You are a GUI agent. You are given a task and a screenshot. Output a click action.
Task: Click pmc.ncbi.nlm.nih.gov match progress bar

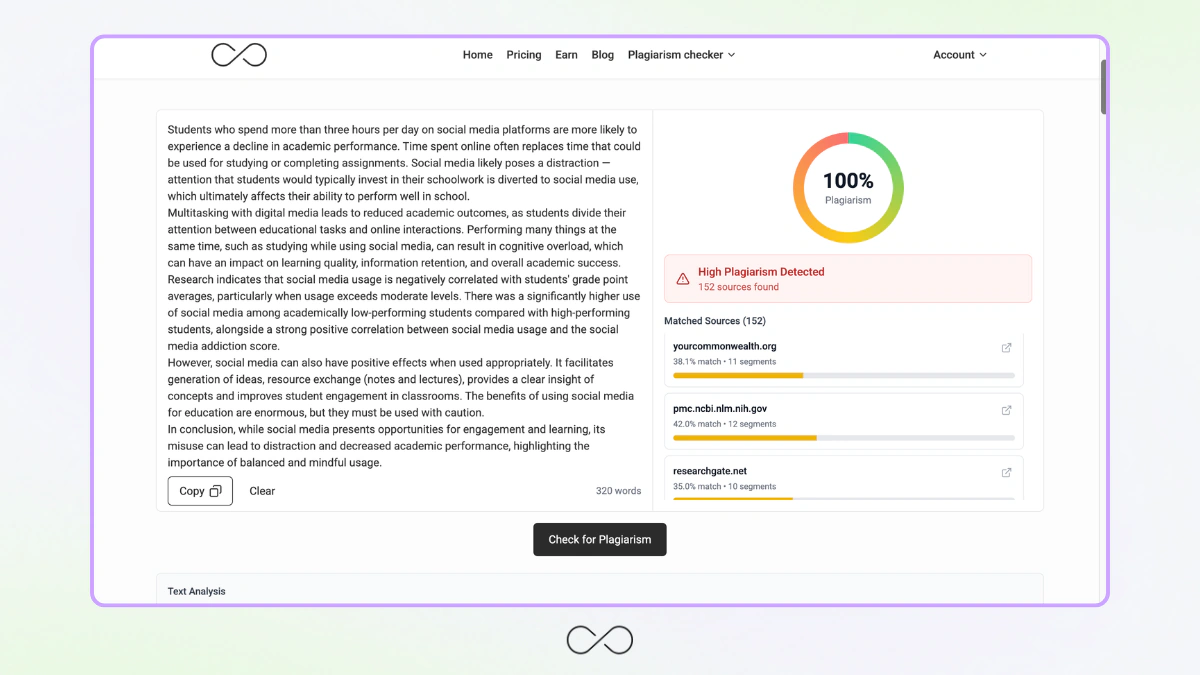844,437
